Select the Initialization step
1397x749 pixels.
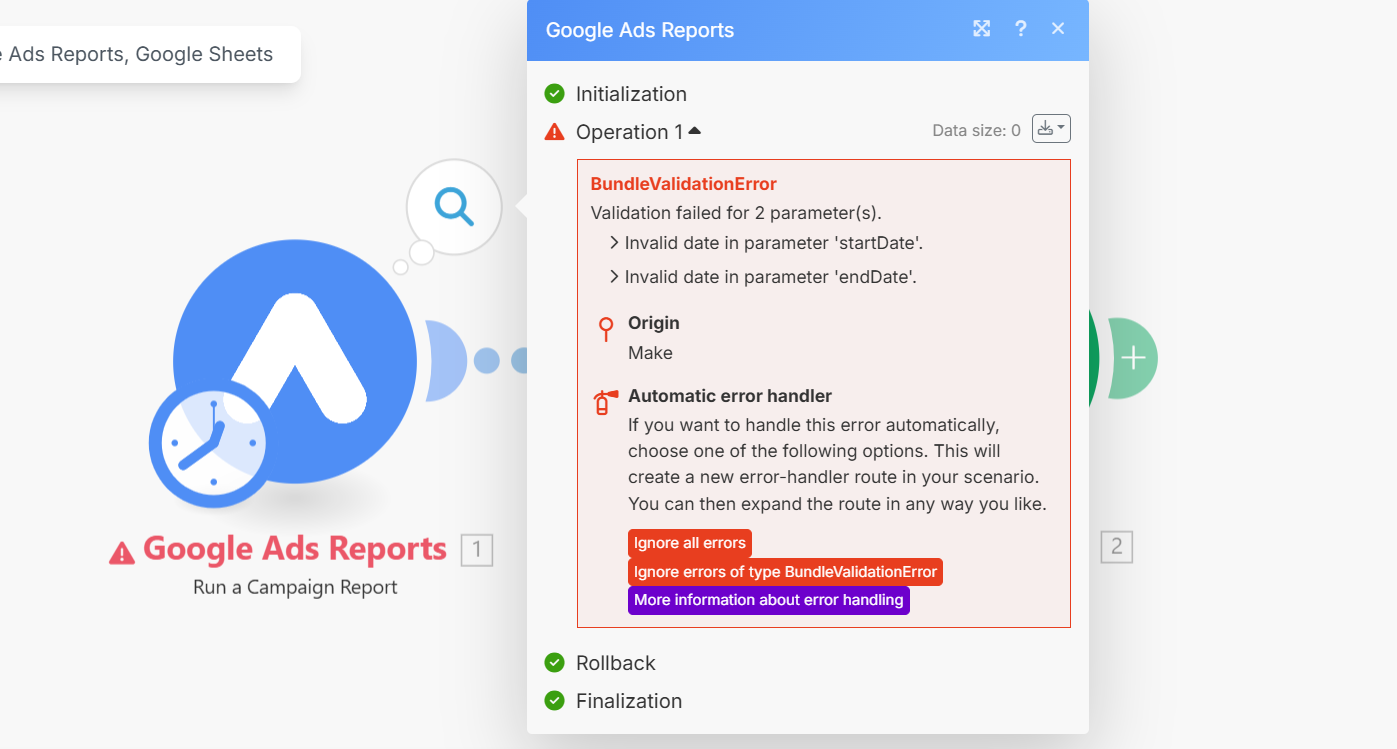pyautogui.click(x=631, y=94)
